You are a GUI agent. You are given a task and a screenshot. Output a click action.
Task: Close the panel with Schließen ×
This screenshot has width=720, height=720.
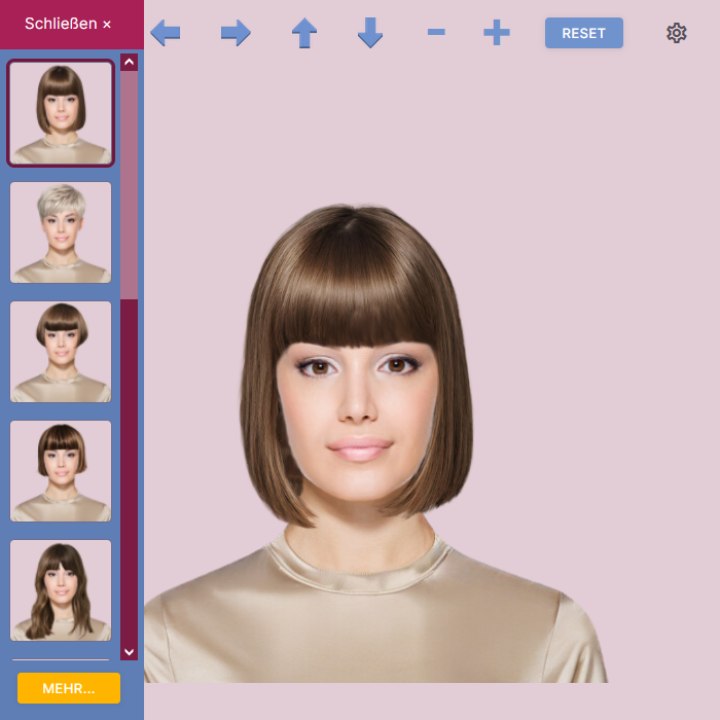(68, 24)
